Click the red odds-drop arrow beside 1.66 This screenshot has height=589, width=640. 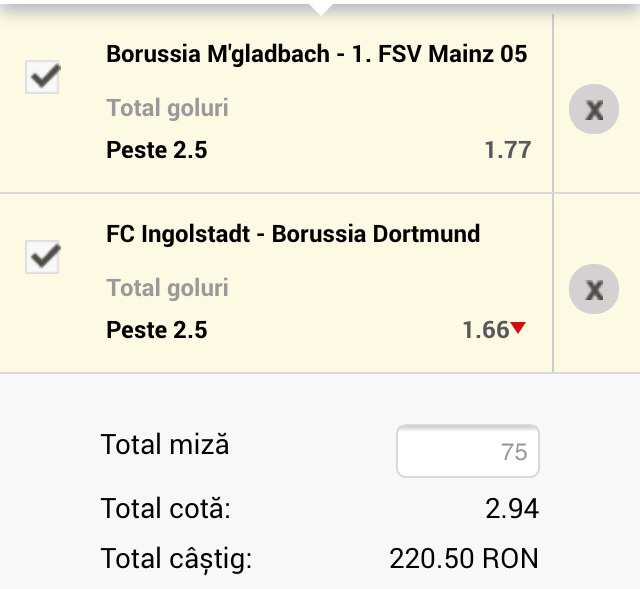pyautogui.click(x=518, y=328)
